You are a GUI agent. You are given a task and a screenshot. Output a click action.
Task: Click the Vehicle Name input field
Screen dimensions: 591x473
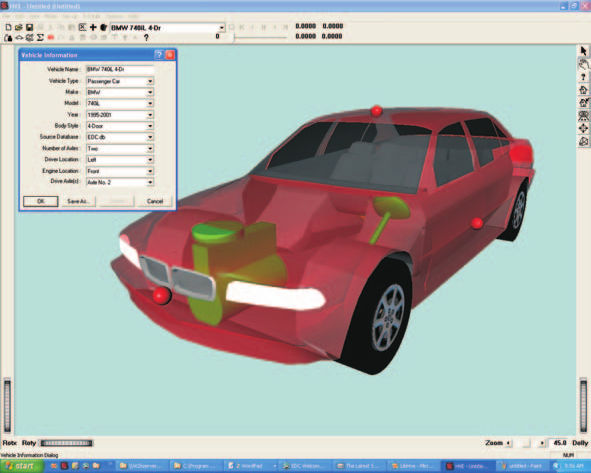(x=120, y=69)
